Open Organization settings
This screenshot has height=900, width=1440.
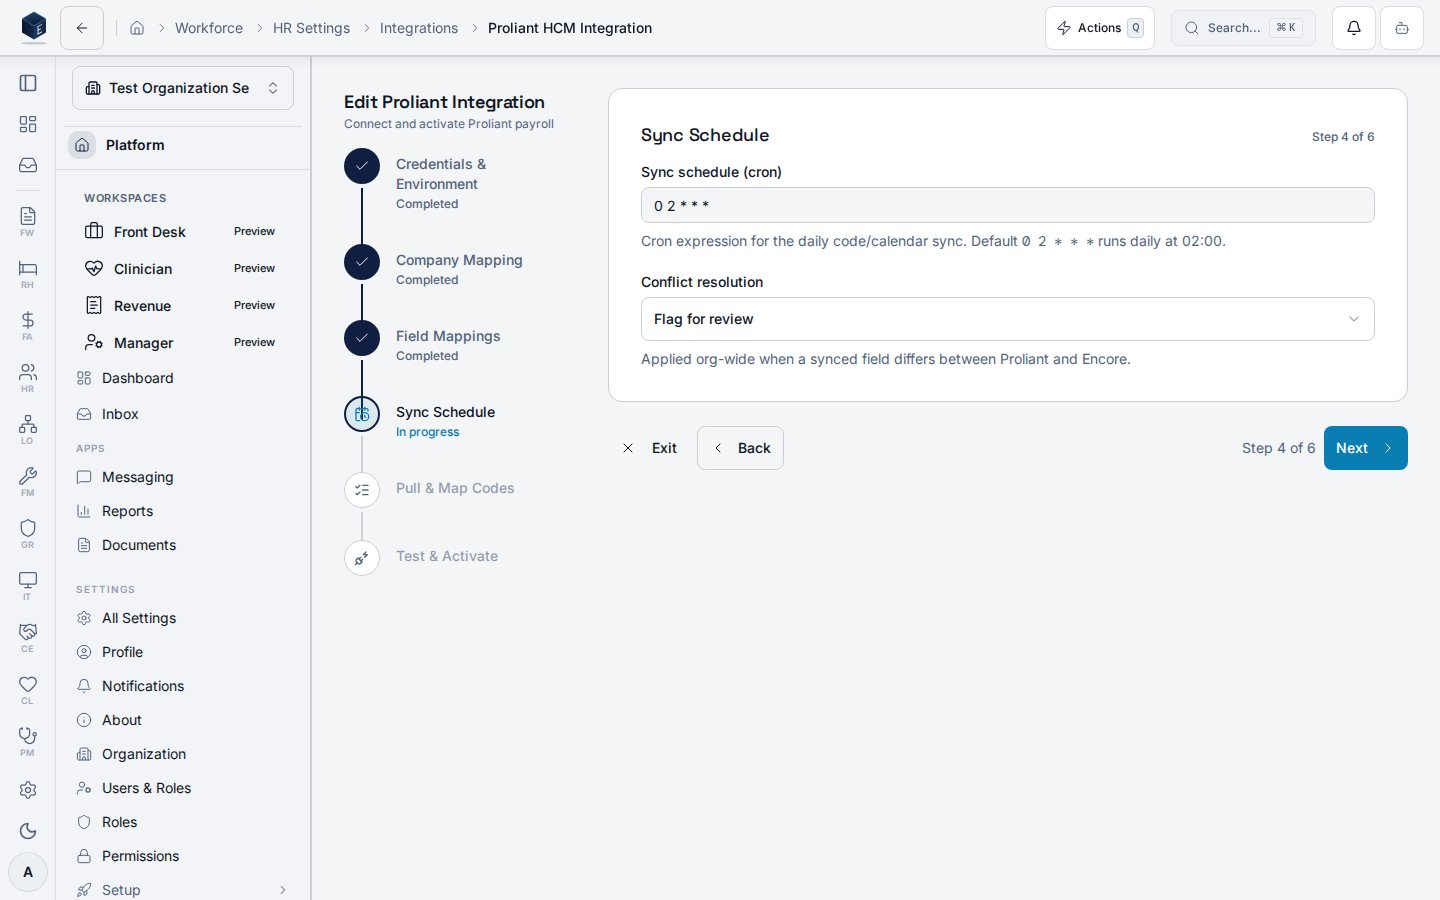[182, 754]
